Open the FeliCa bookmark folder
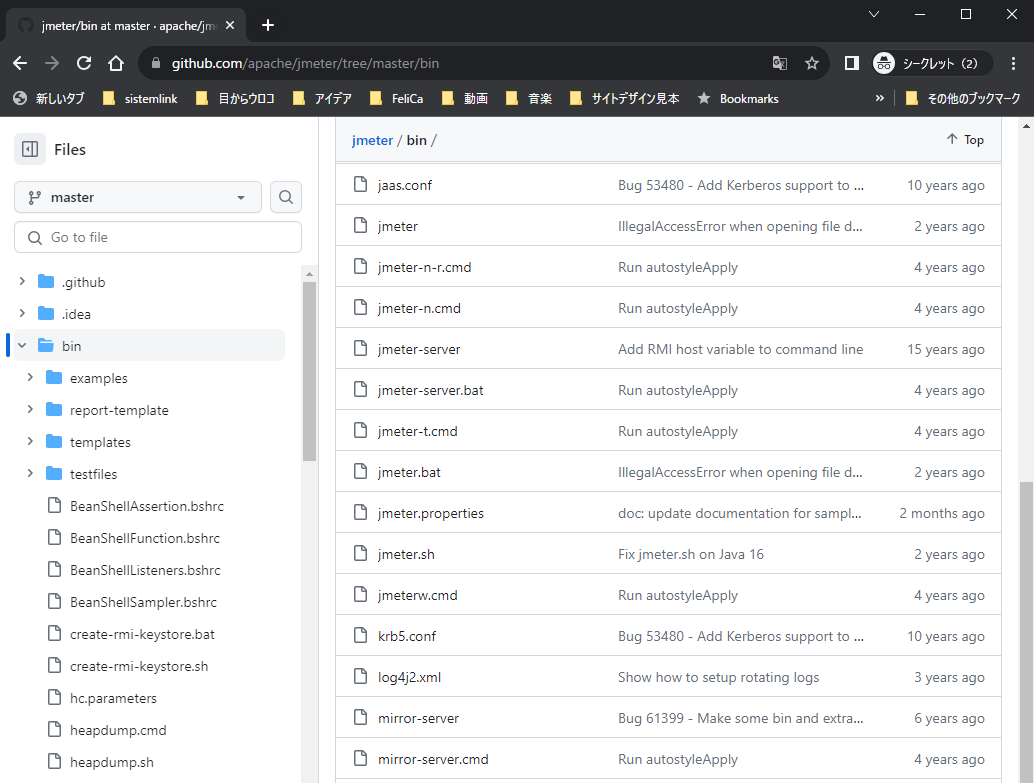 coord(396,98)
